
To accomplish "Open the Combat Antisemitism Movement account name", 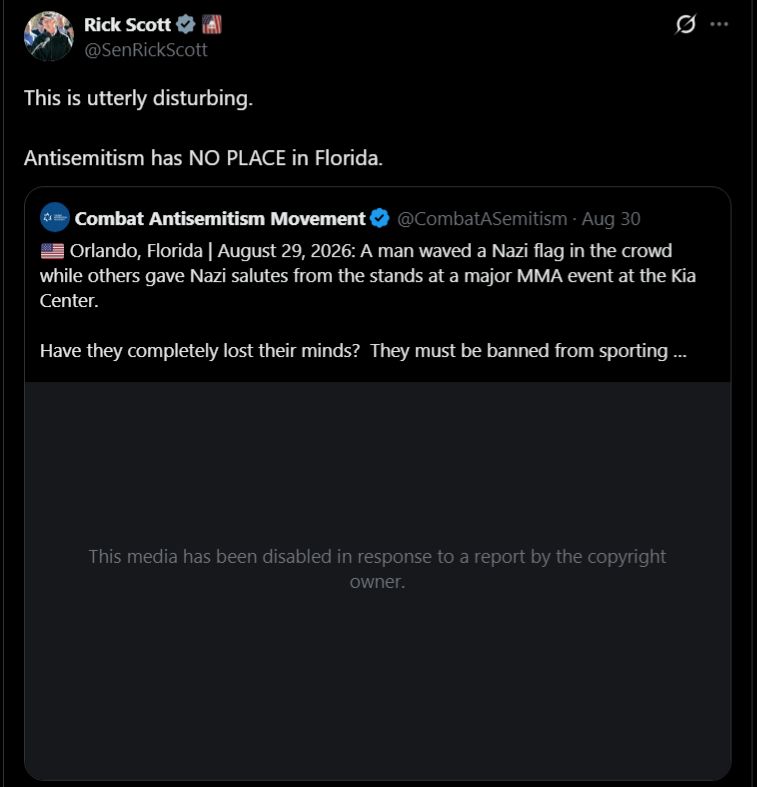I will (220, 219).
